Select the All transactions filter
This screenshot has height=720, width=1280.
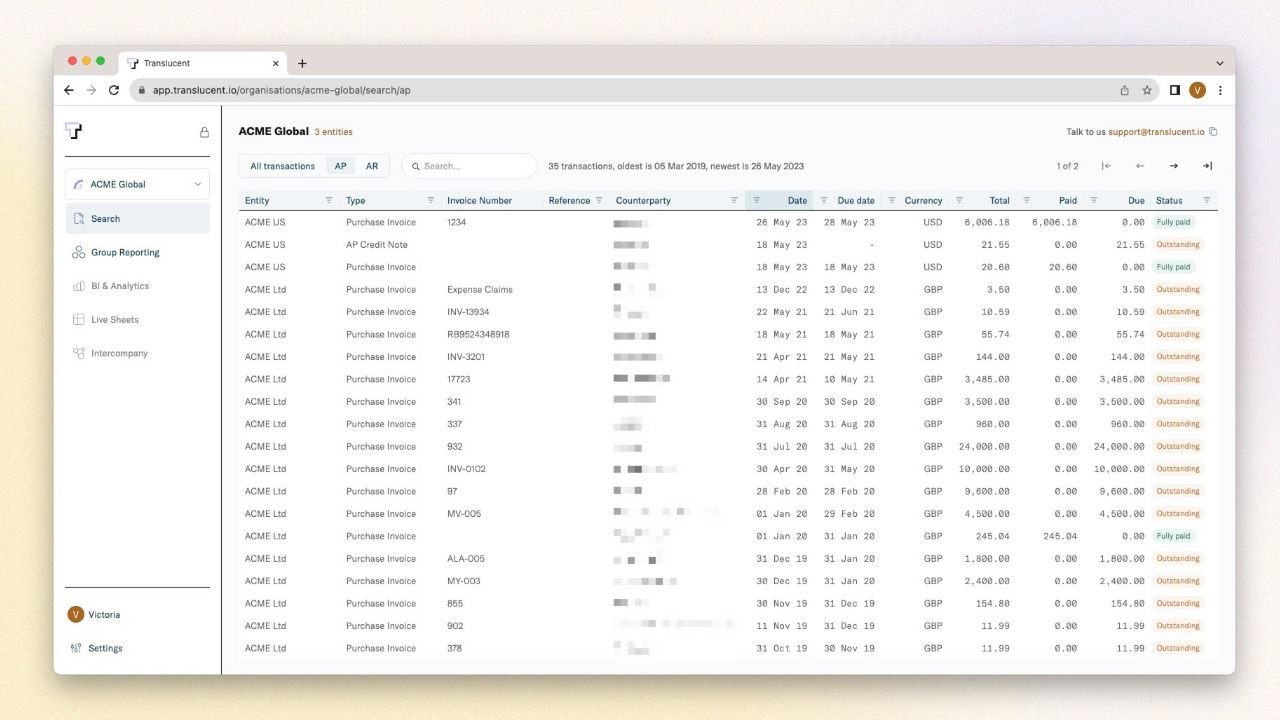pyautogui.click(x=282, y=166)
